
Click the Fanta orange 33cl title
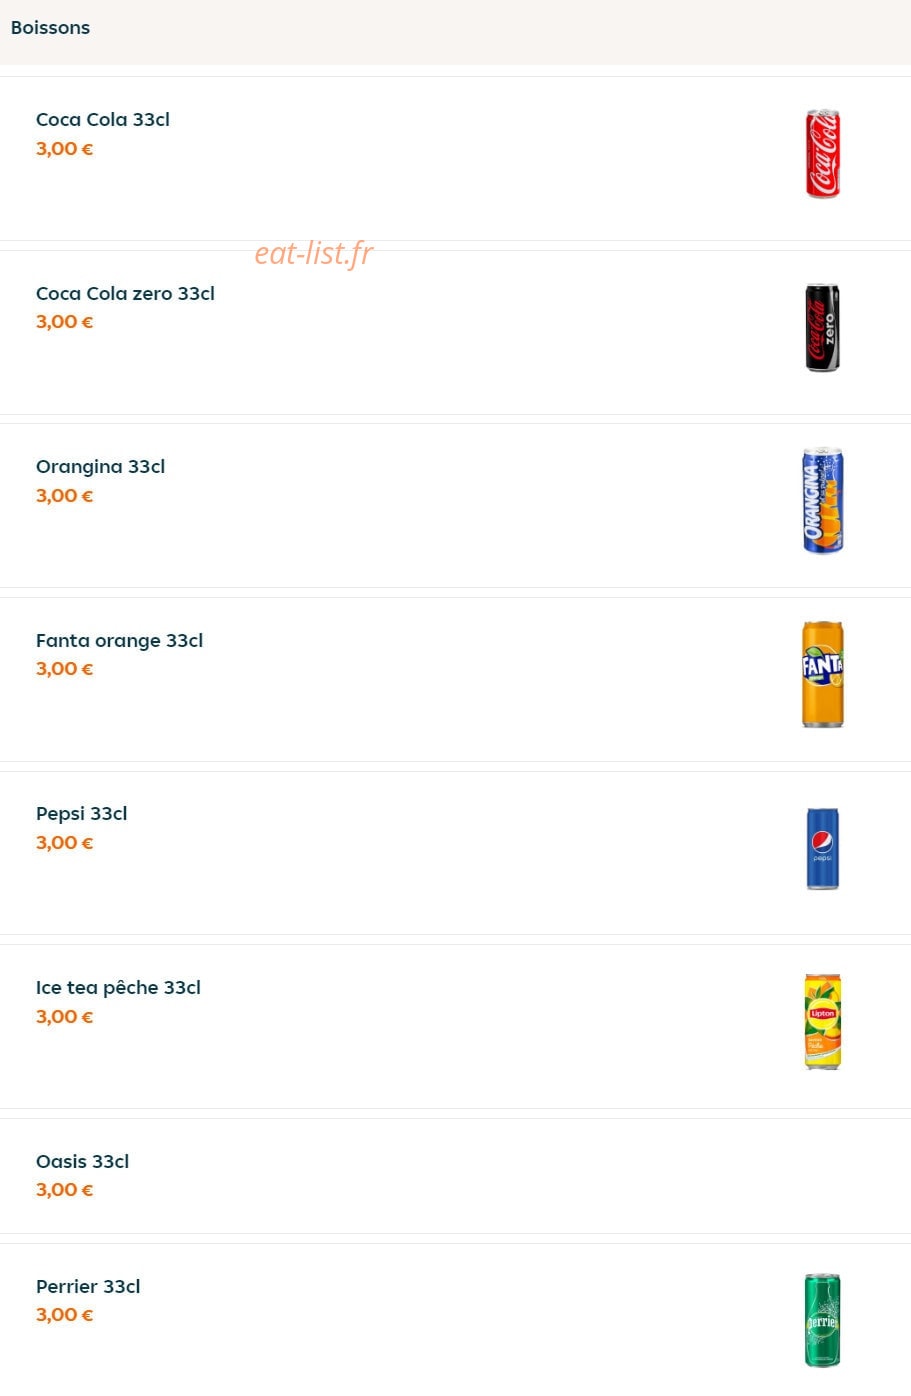(119, 640)
